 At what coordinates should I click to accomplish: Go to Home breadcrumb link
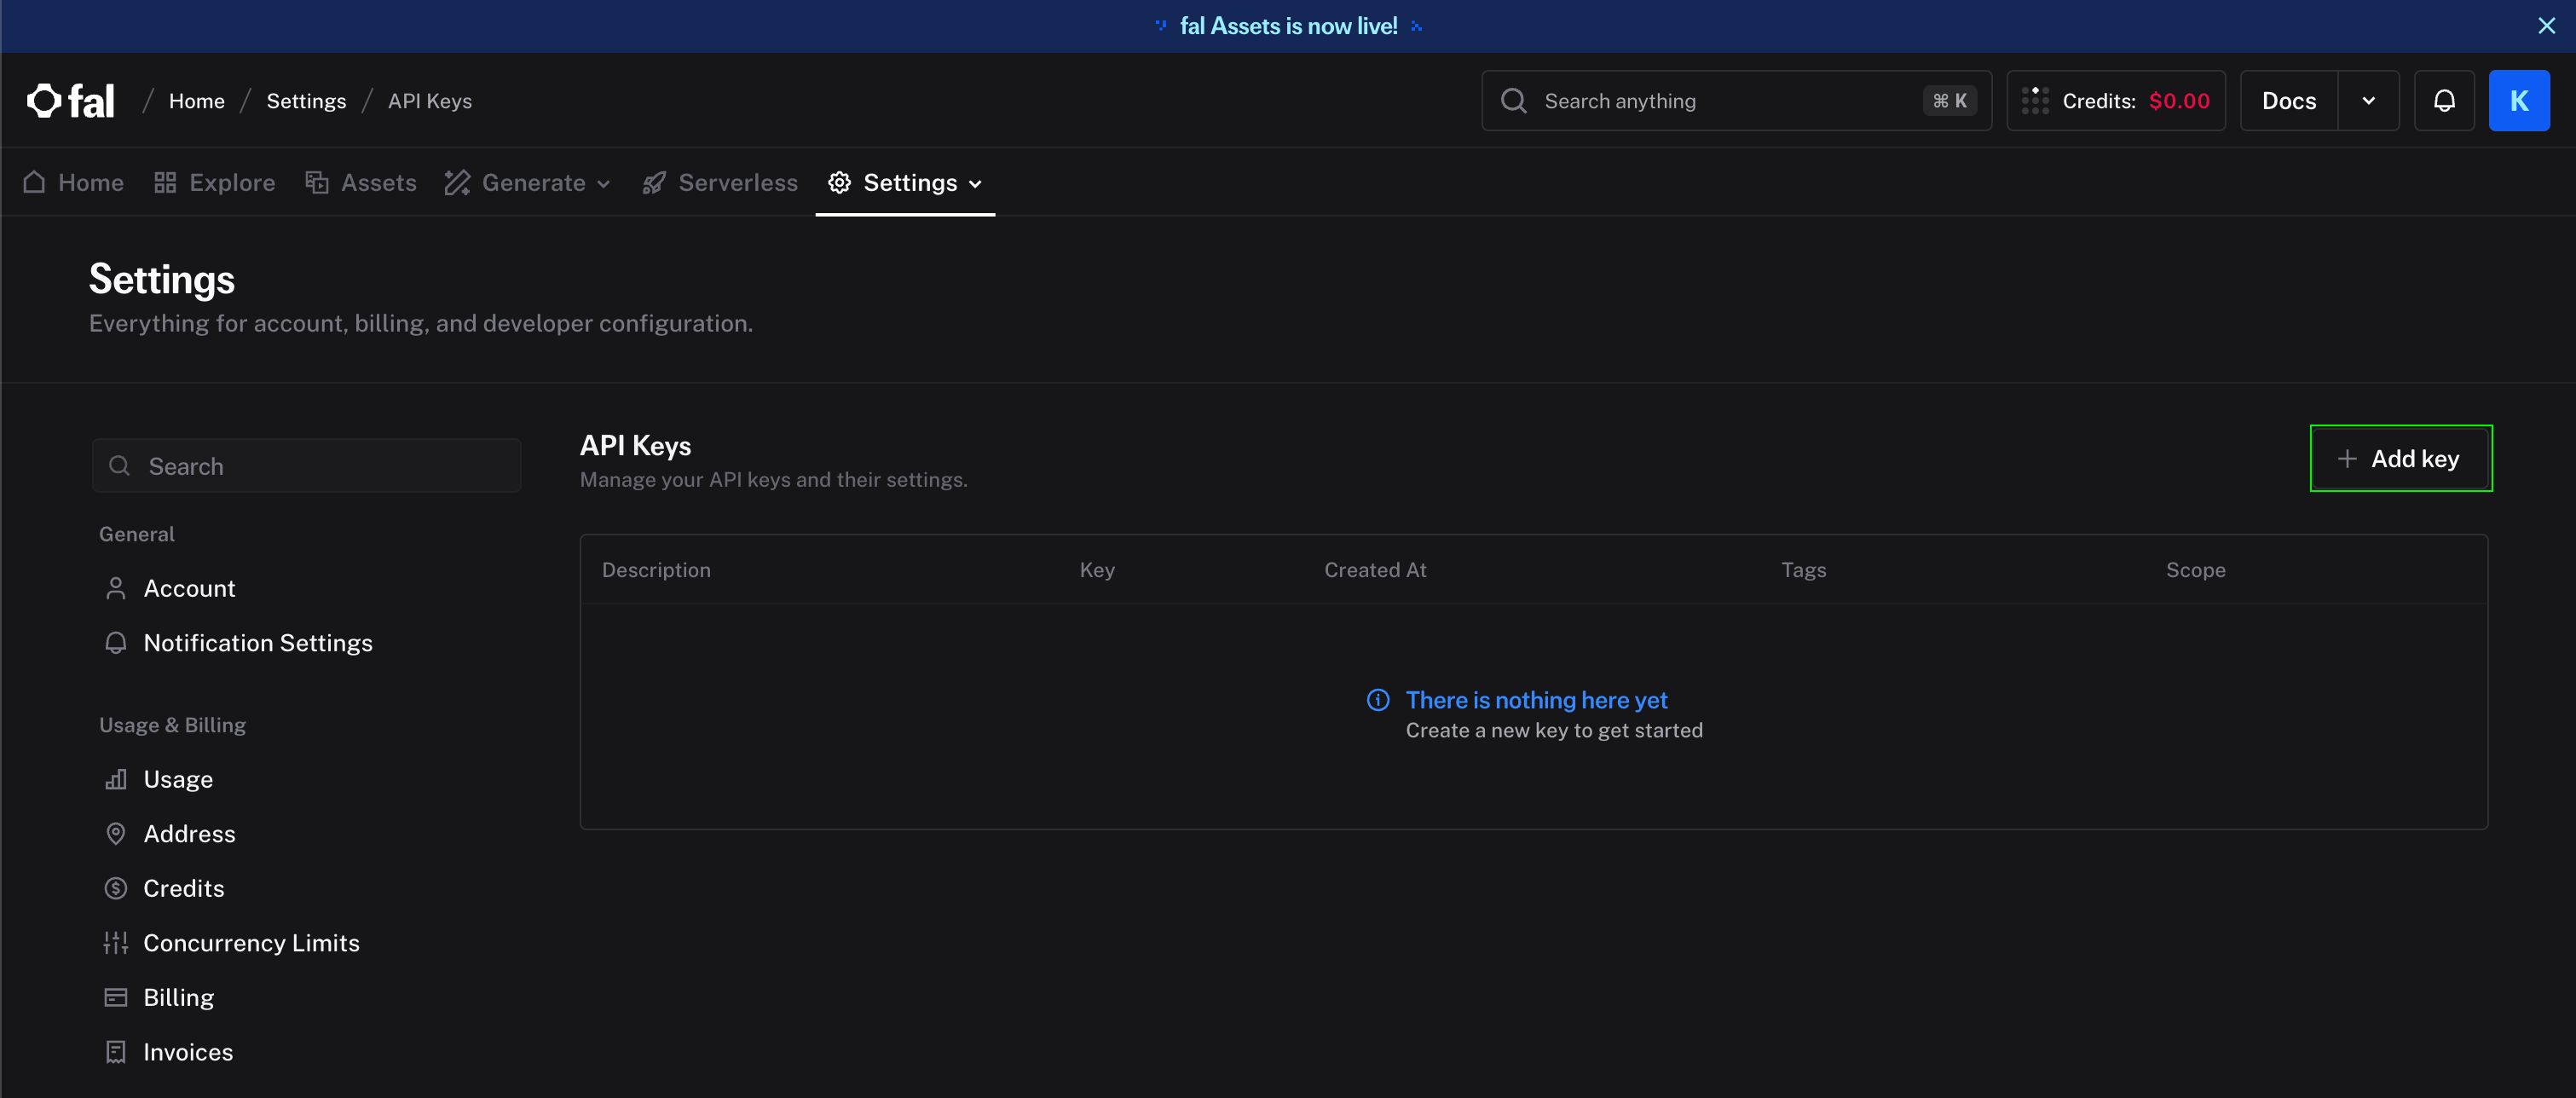coord(196,101)
